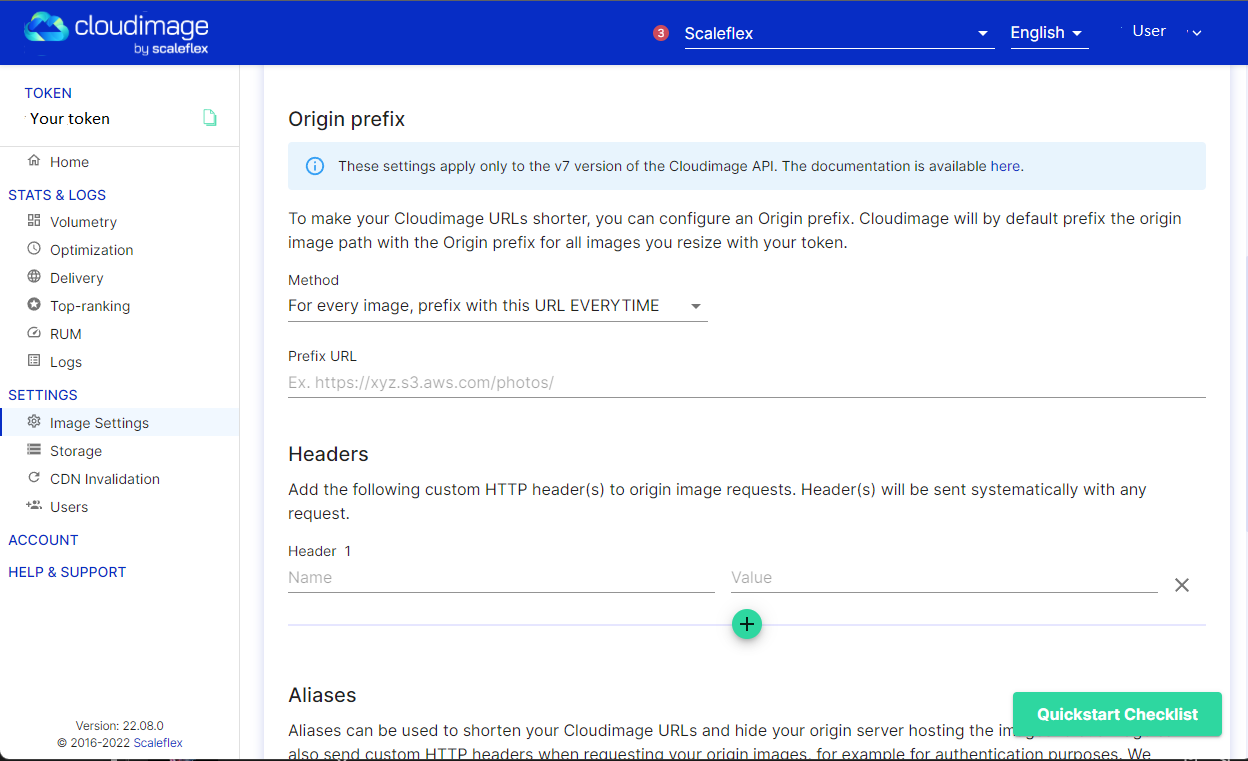Open the Storage settings page

[x=76, y=451]
